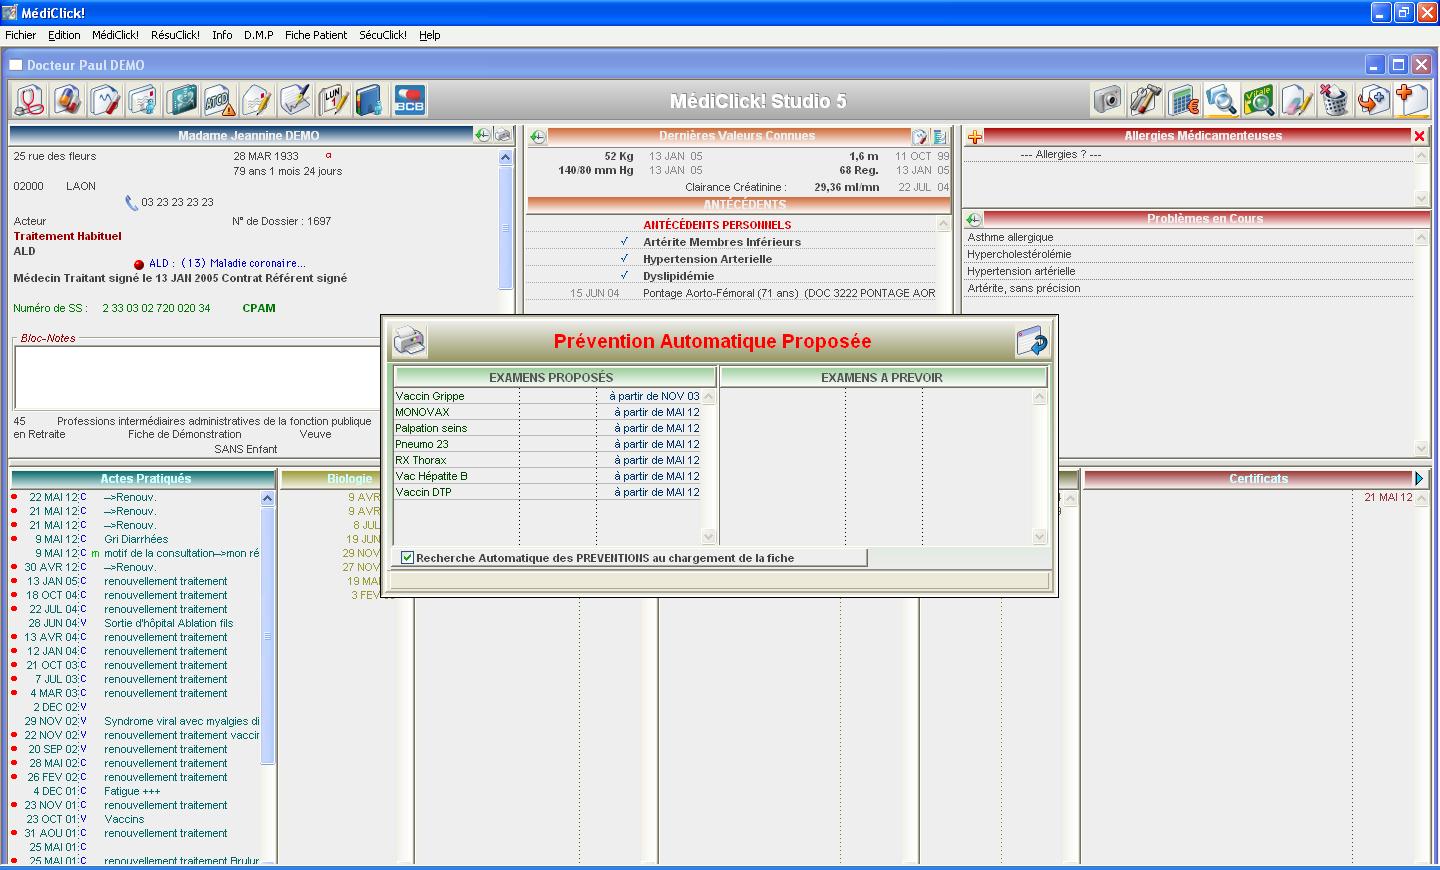Open the BCB drug database icon
Screen dimensions: 1440x870
[x=409, y=100]
